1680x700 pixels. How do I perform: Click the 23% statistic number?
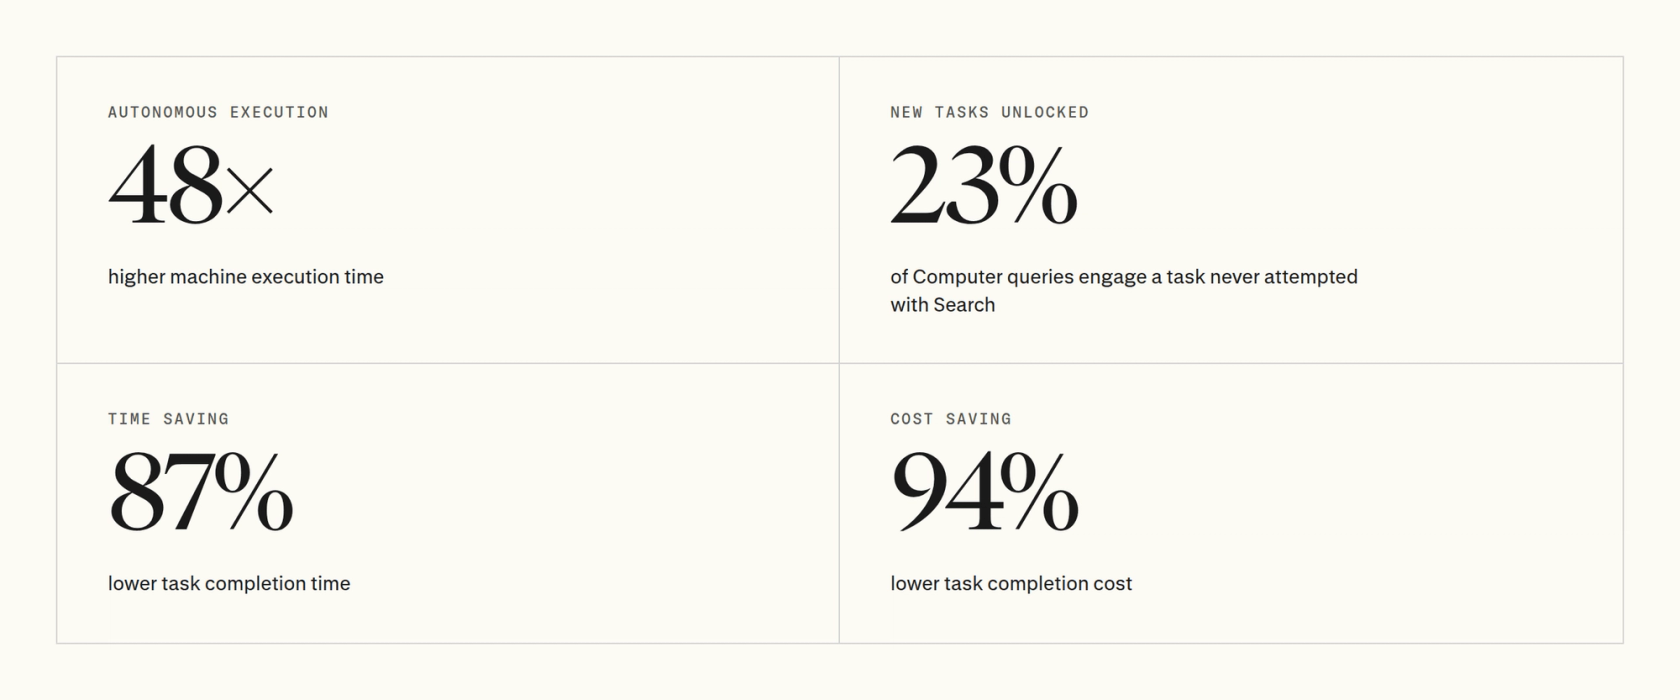[984, 184]
